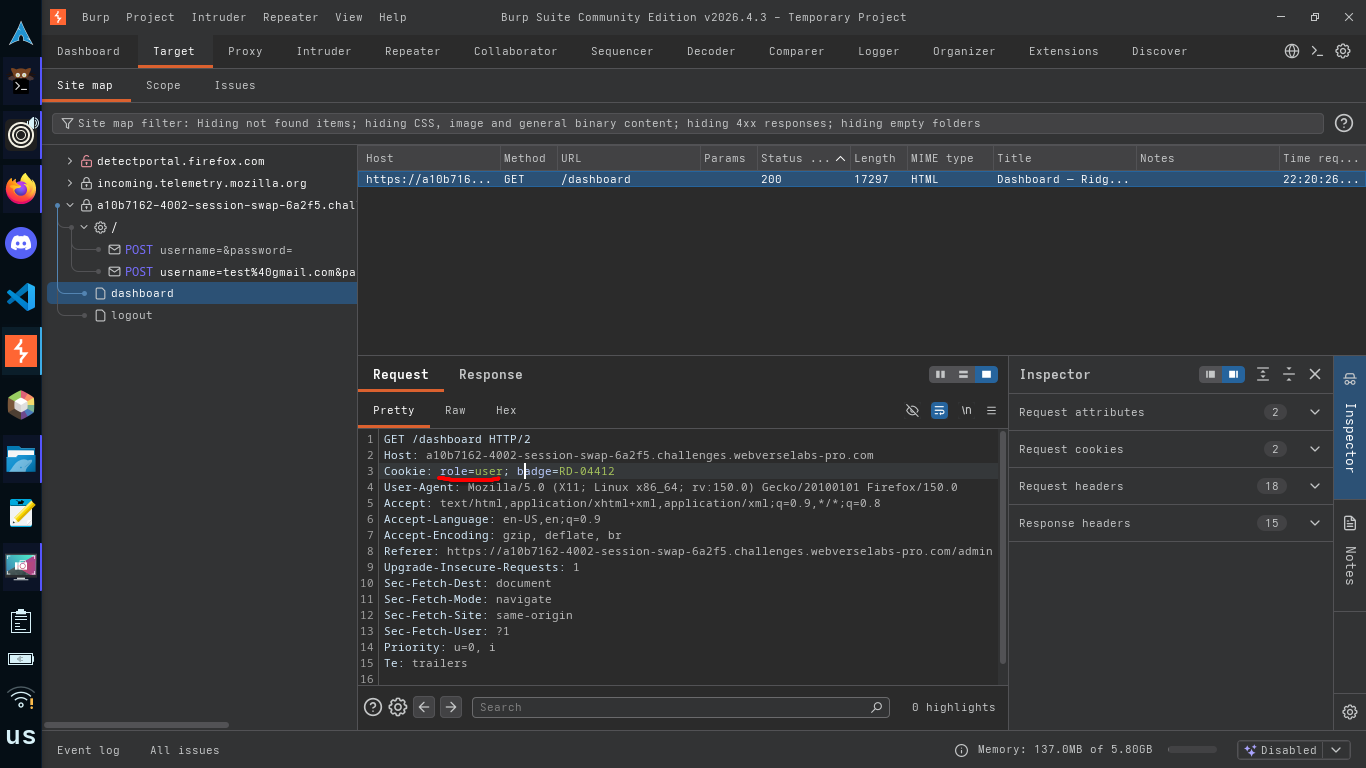Screen dimensions: 1366x768
Task: Click help icon left of search bar
Action: tap(373, 707)
